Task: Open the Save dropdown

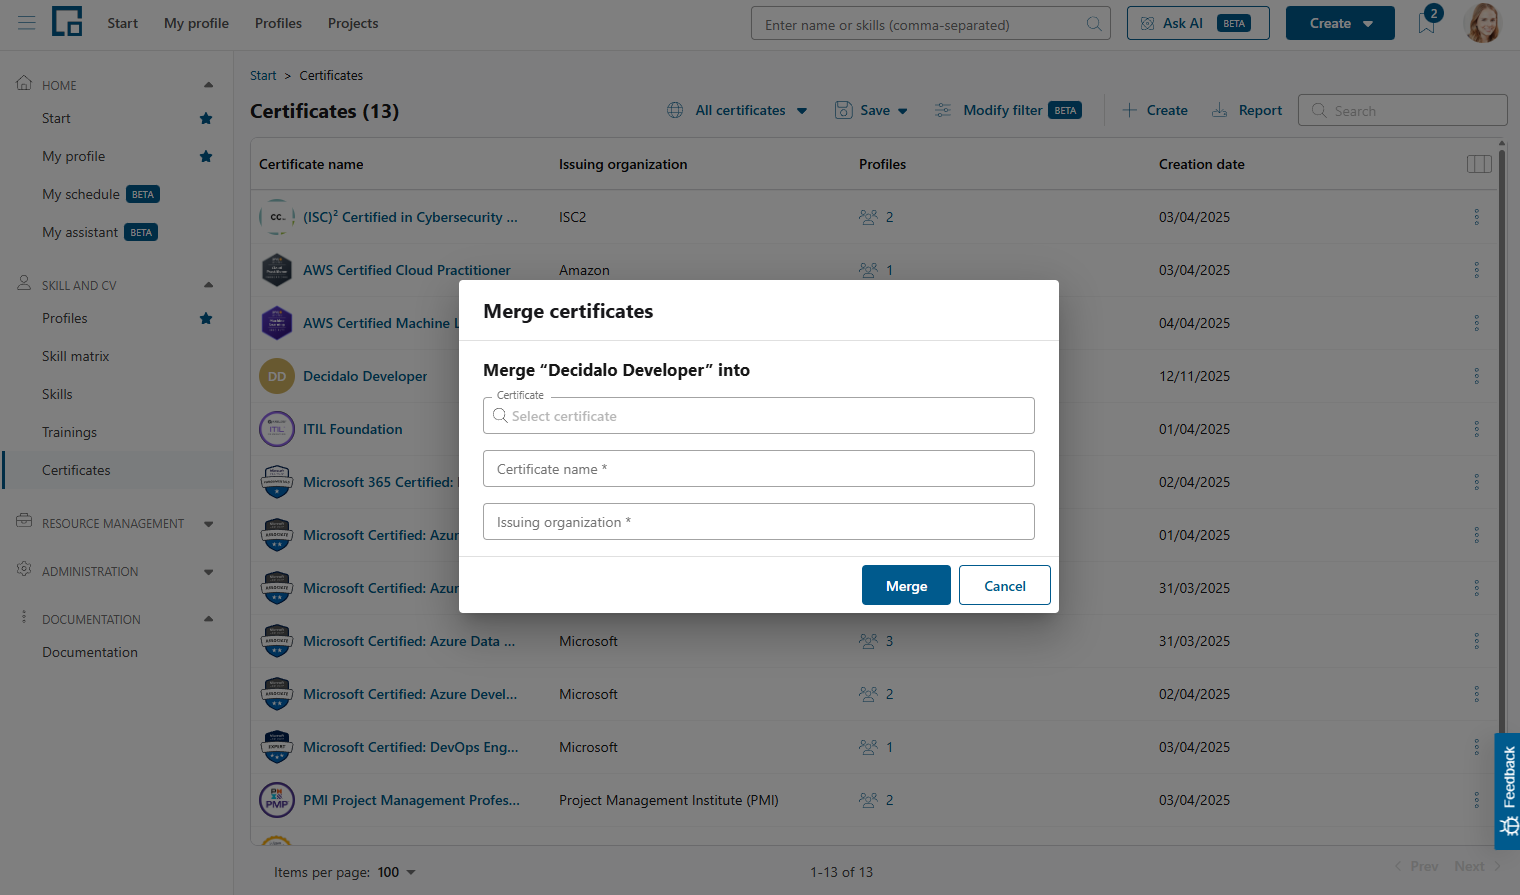Action: 871,111
